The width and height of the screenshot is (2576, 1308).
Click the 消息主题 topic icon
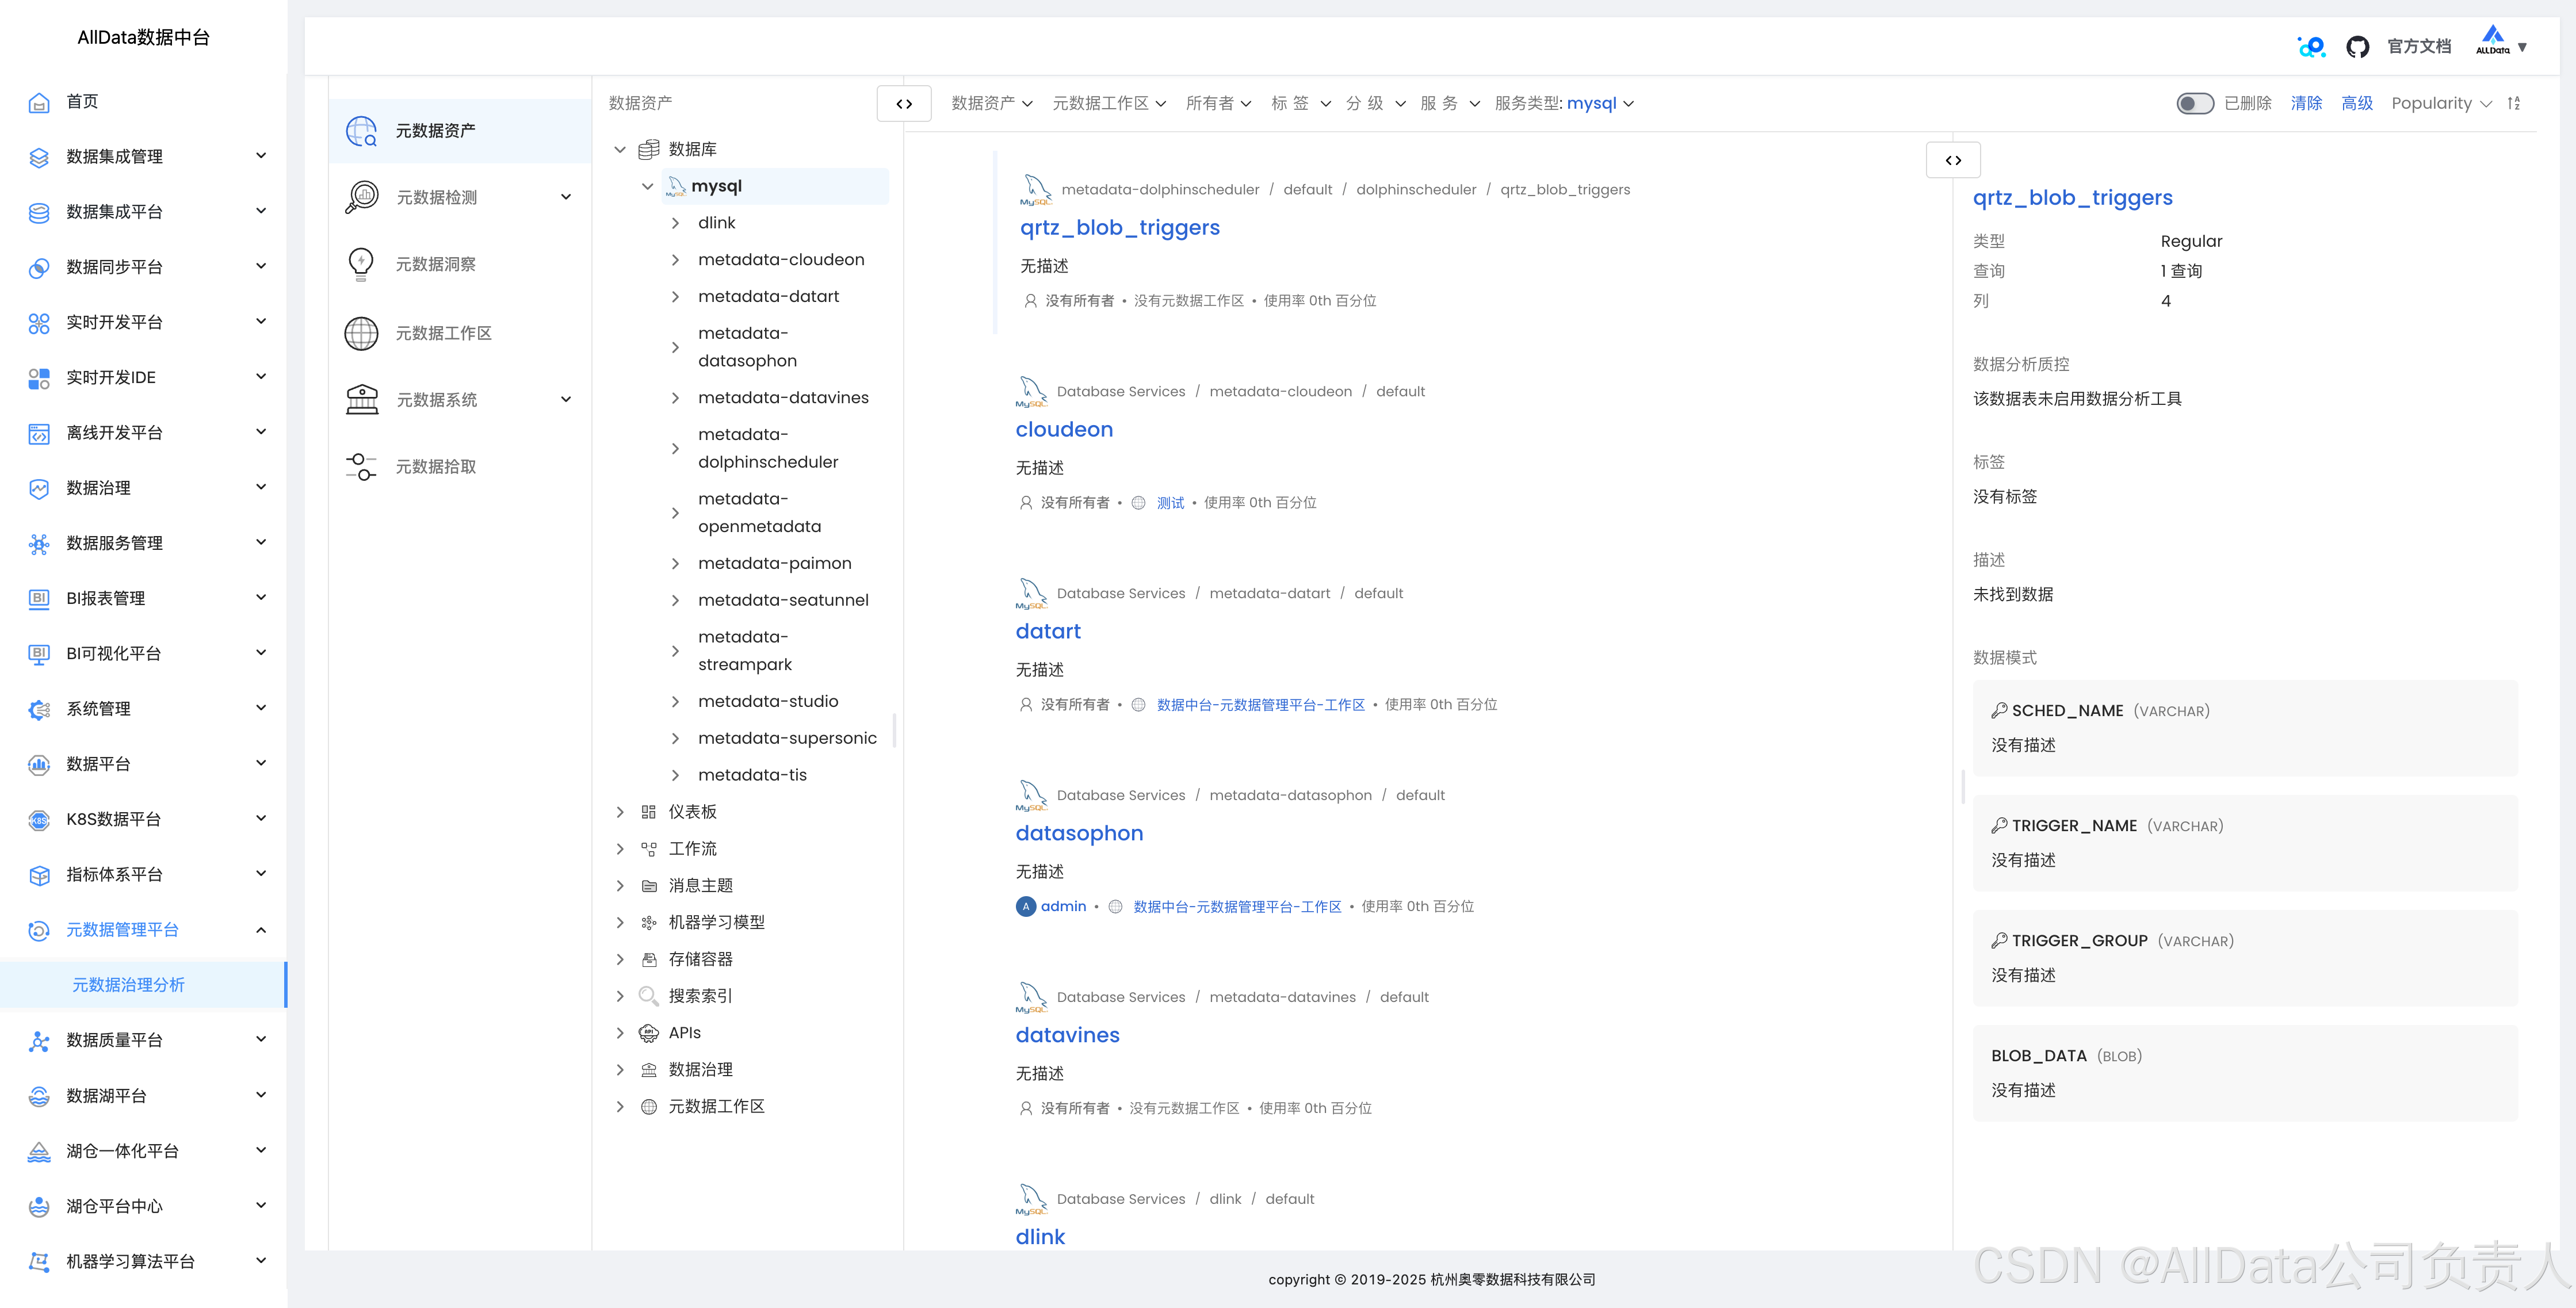coord(649,886)
